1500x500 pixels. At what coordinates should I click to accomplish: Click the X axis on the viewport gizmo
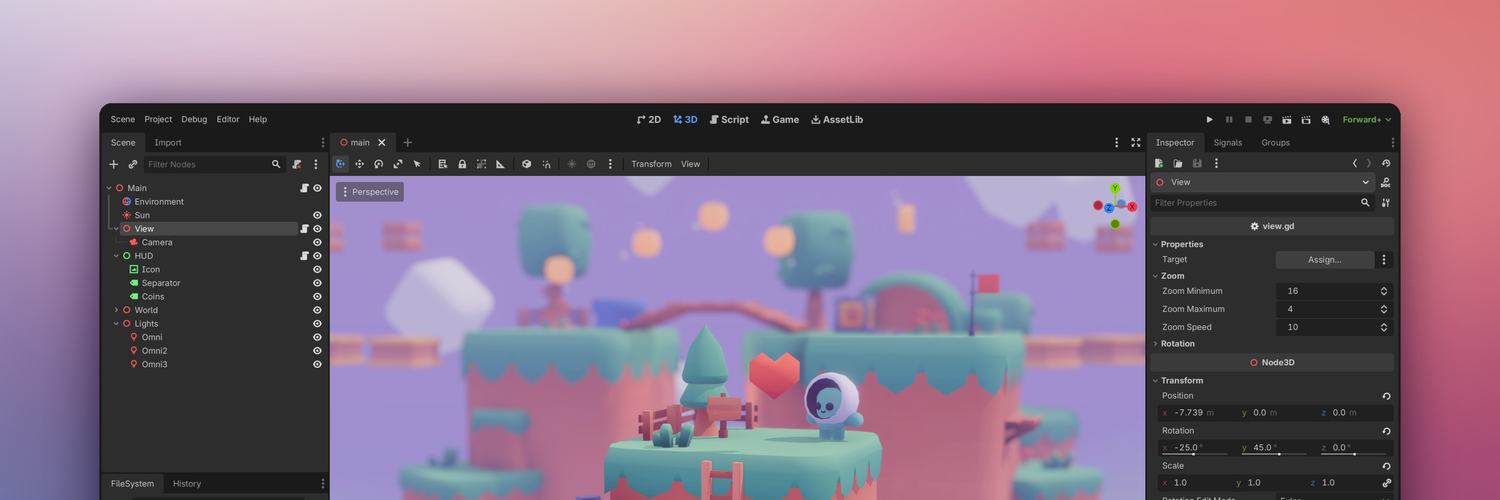coord(1132,207)
